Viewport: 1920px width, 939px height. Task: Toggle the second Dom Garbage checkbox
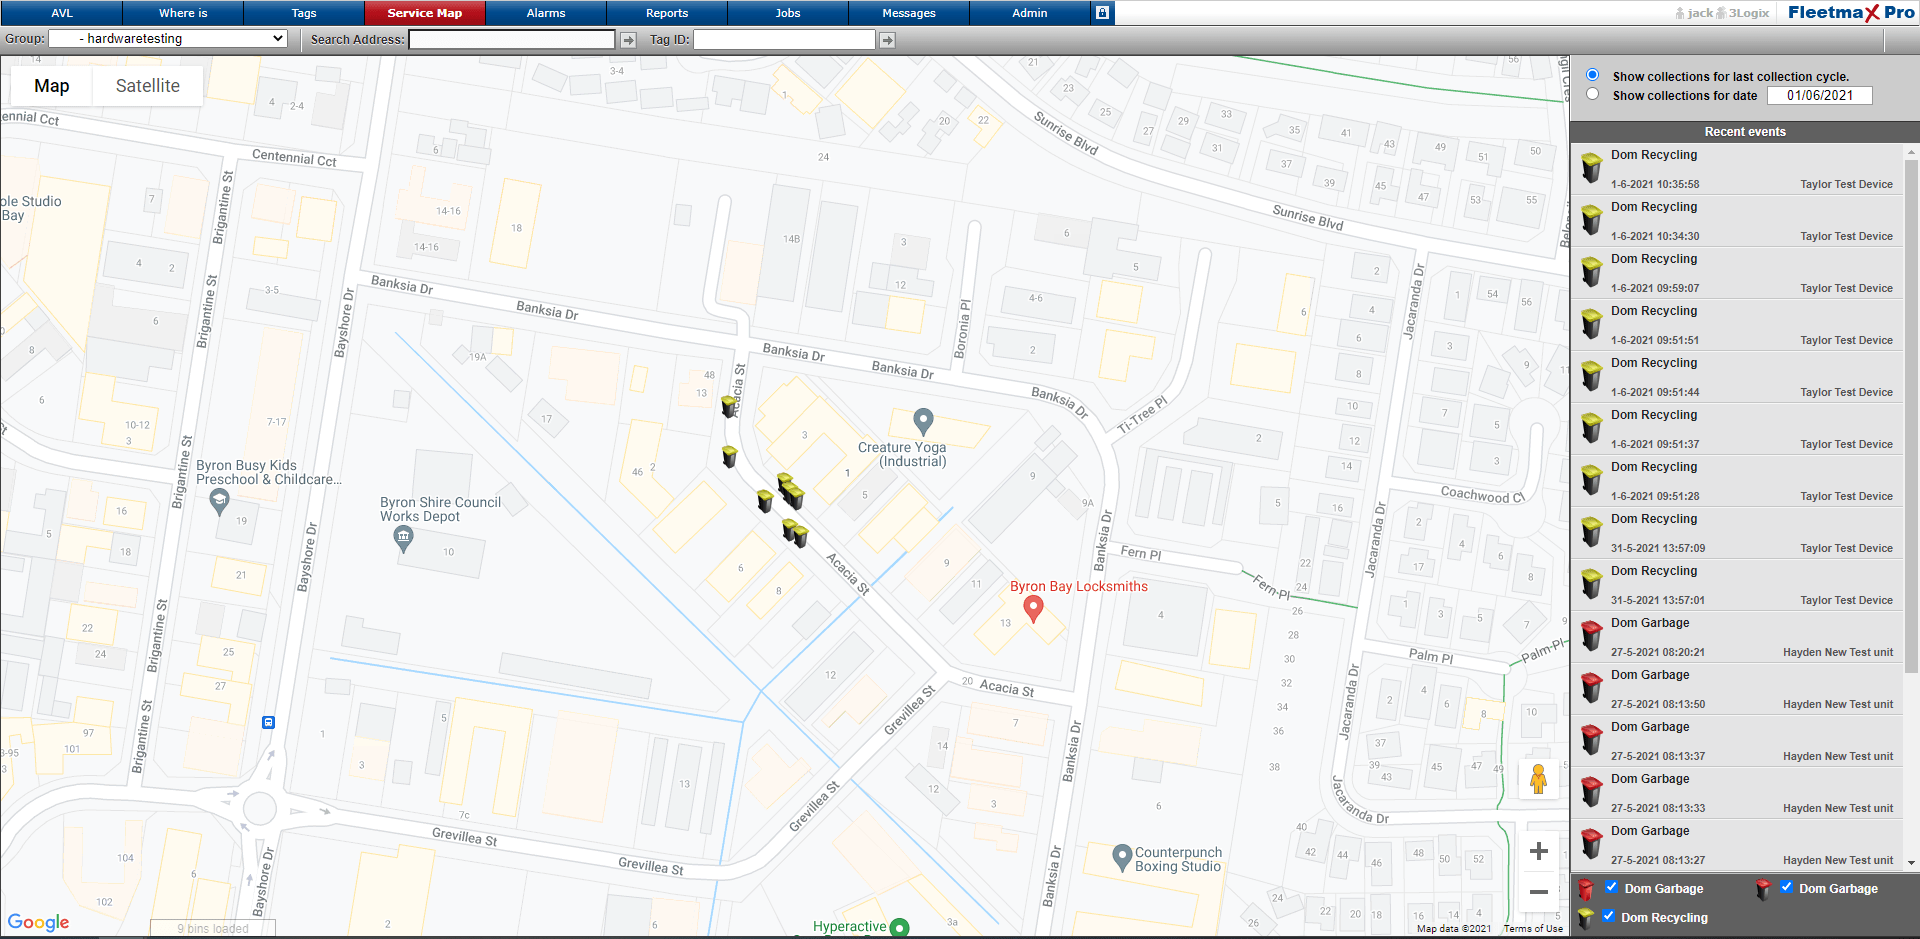tap(1786, 887)
